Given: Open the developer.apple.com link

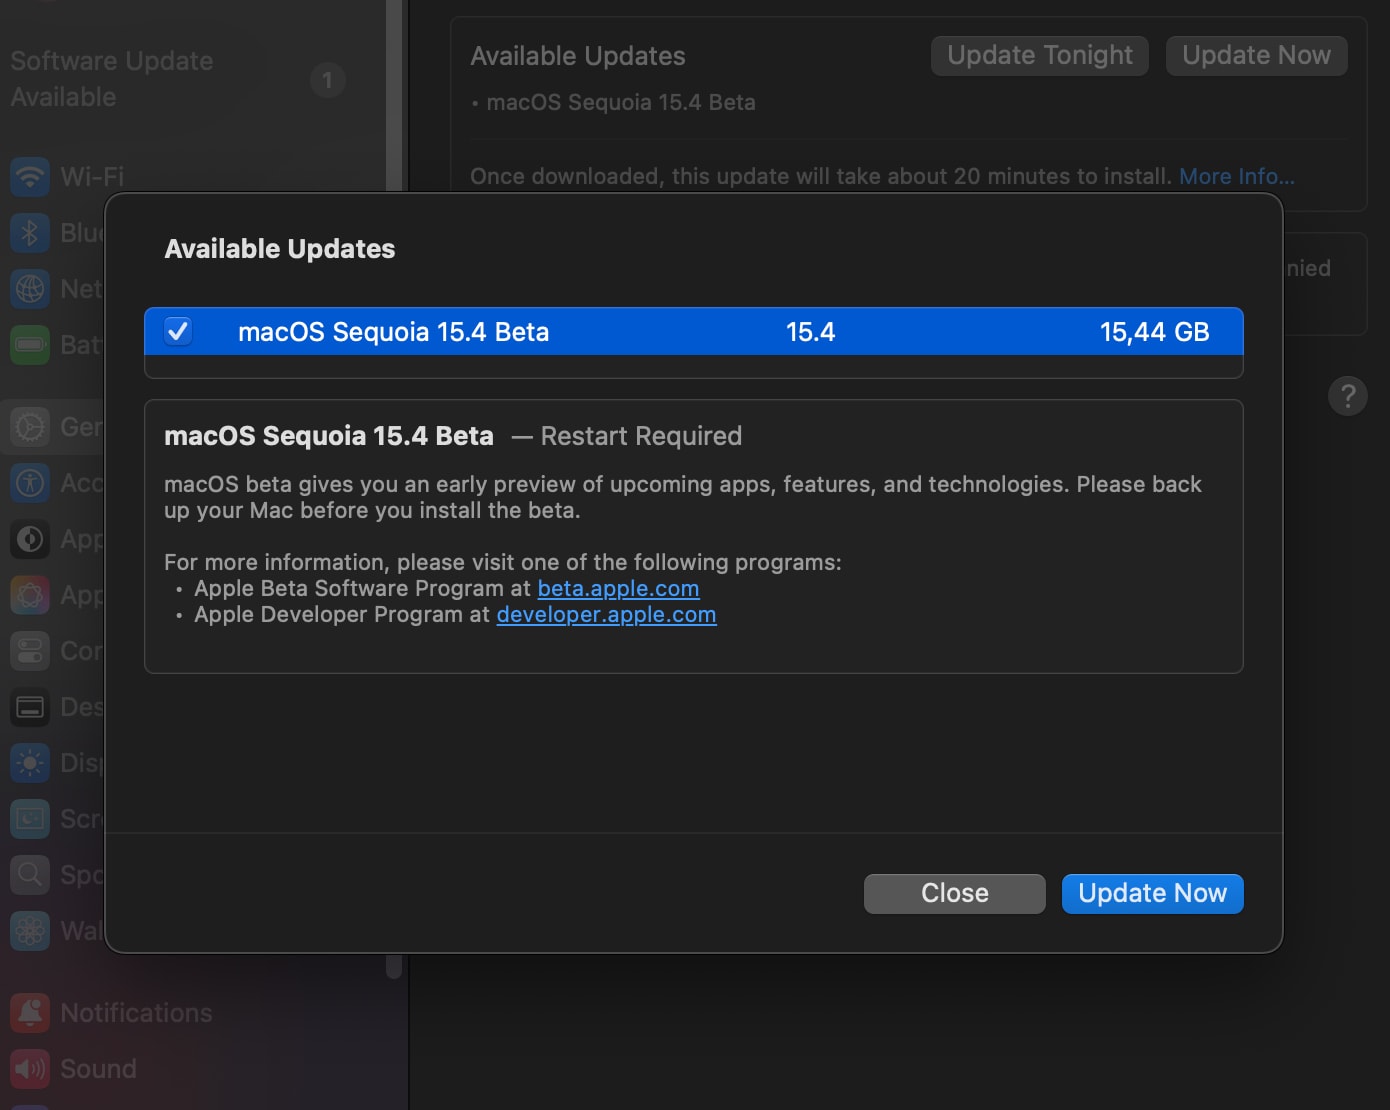Looking at the screenshot, I should tap(606, 614).
